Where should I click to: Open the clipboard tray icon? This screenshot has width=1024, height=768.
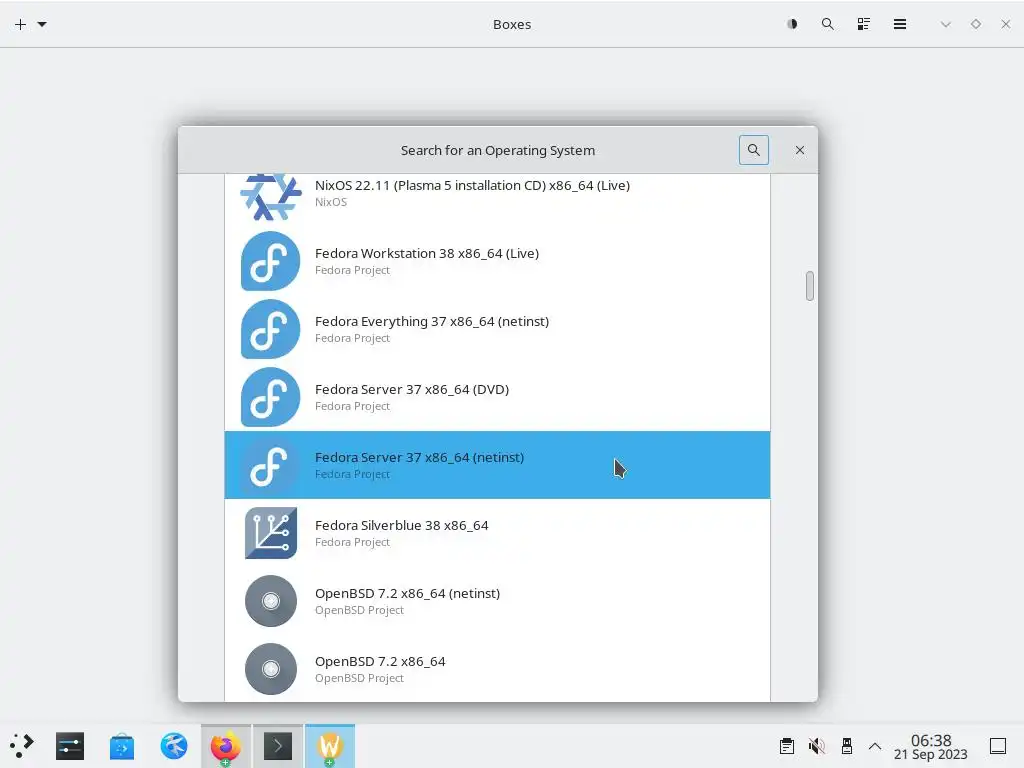point(787,746)
